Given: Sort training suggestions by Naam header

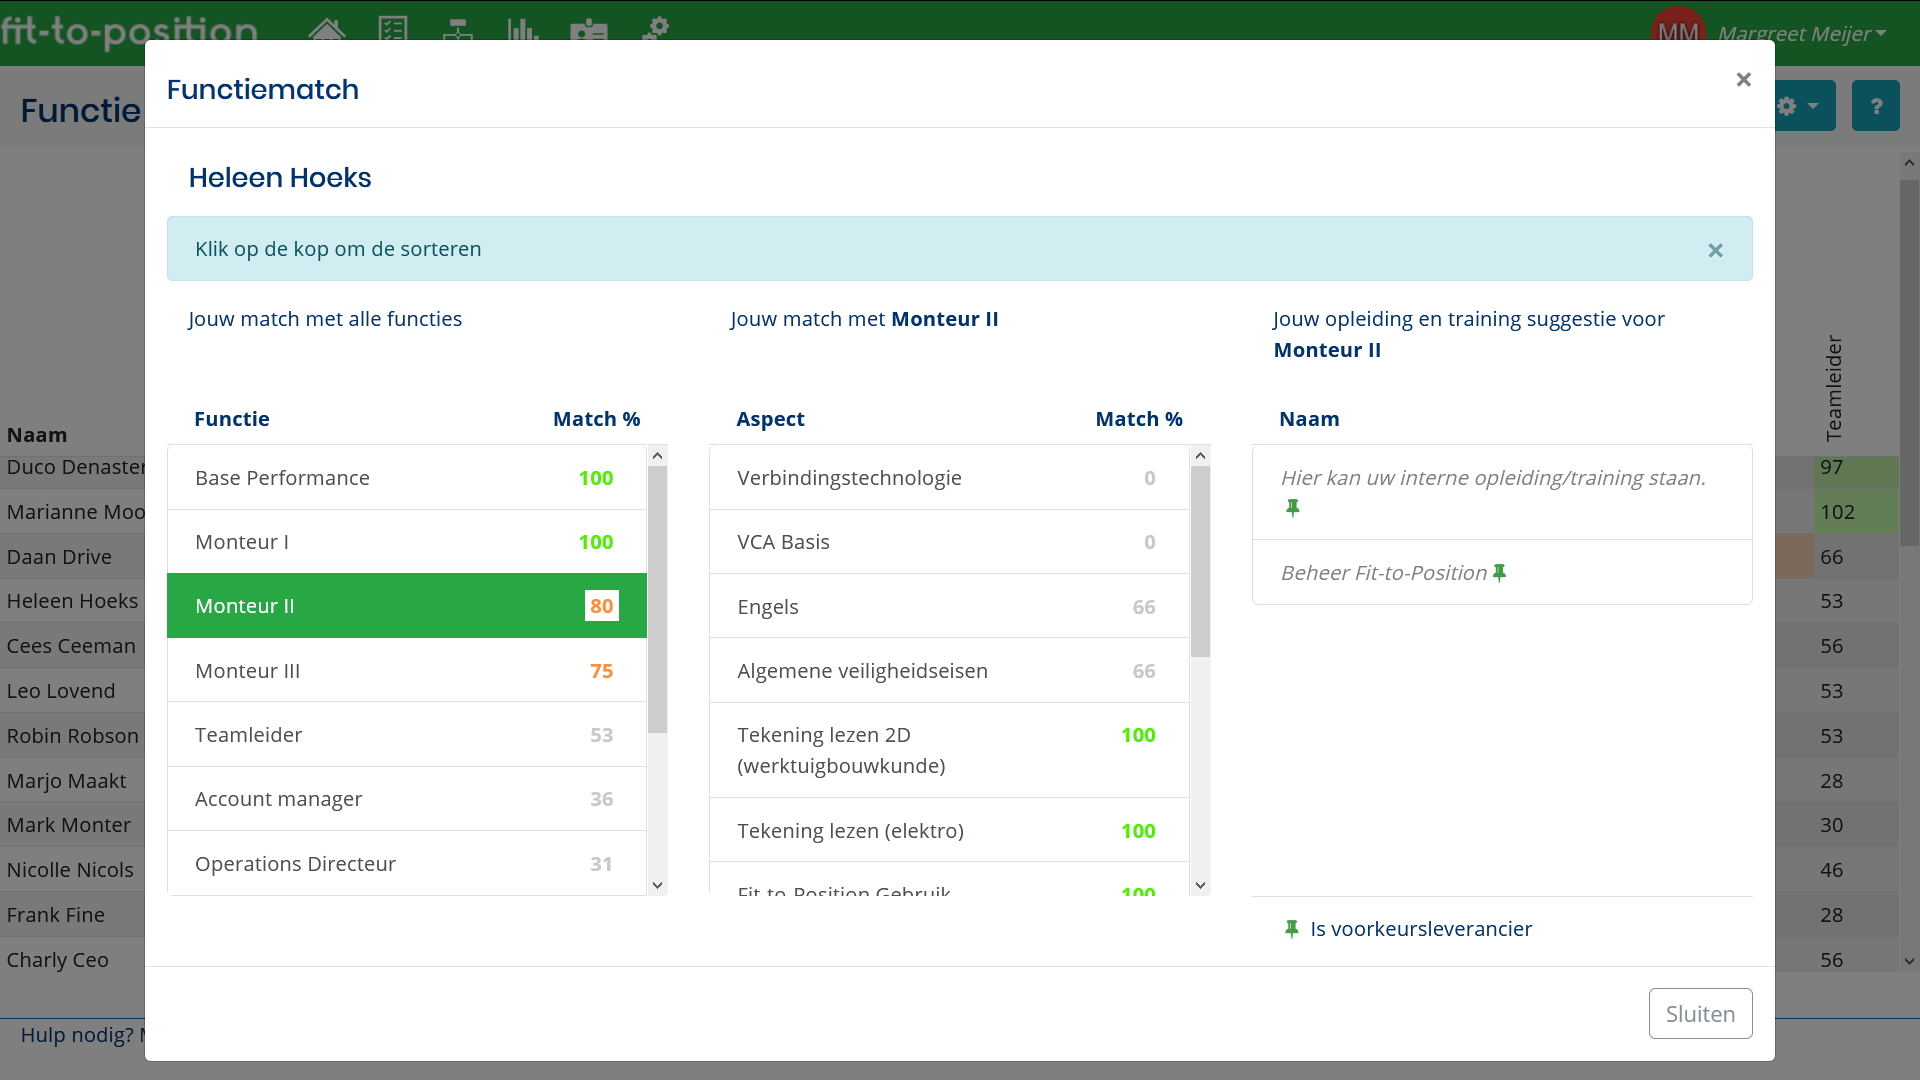Looking at the screenshot, I should [x=1309, y=419].
